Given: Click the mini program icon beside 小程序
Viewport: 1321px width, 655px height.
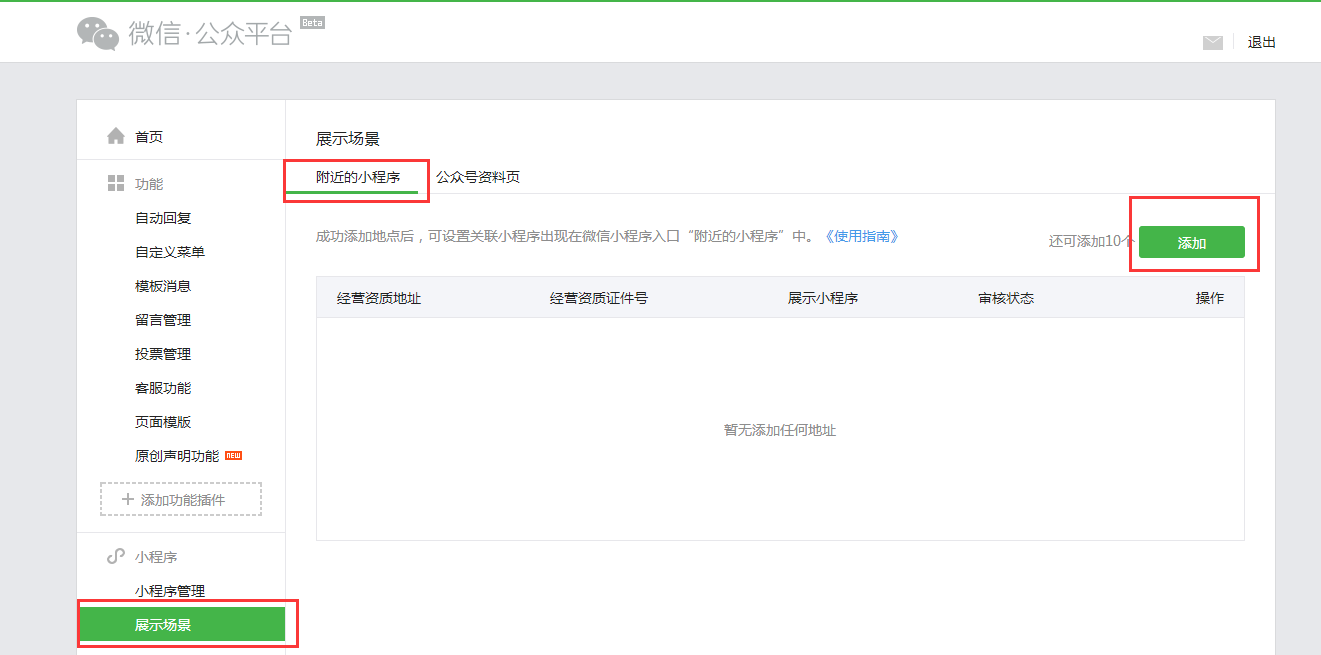Looking at the screenshot, I should pyautogui.click(x=116, y=557).
